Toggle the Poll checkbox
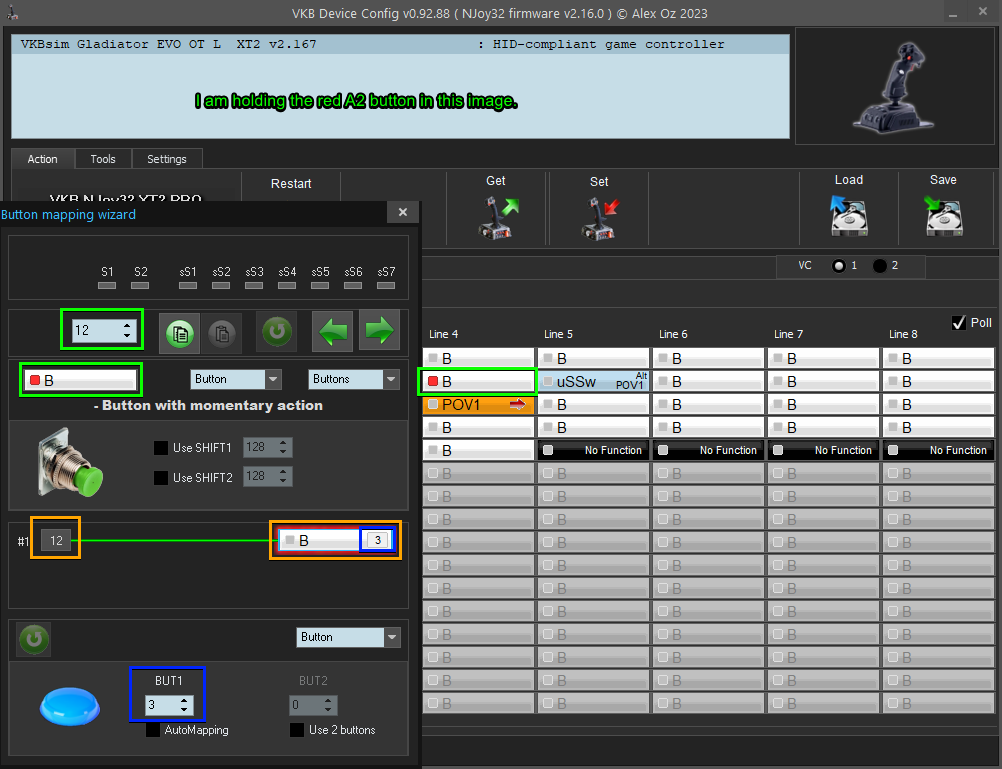Viewport: 1002px width, 769px height. coord(959,322)
